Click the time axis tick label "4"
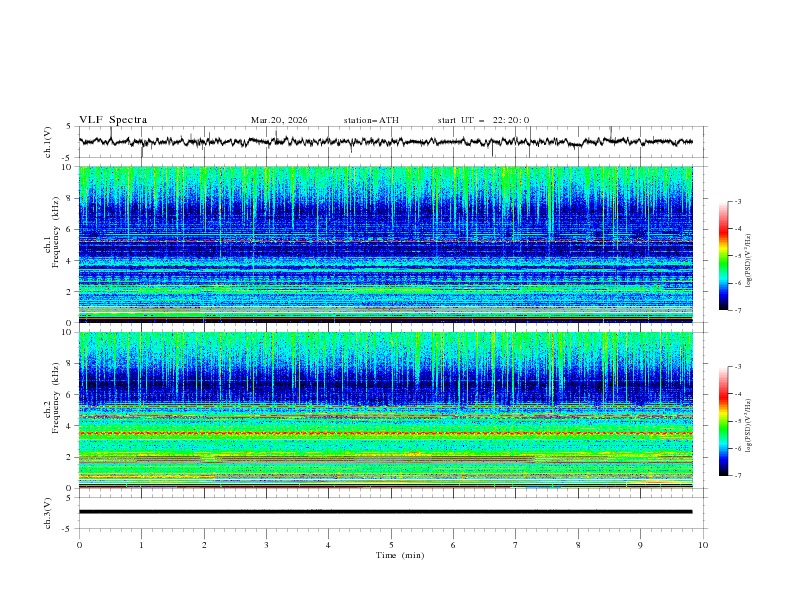 (x=329, y=545)
